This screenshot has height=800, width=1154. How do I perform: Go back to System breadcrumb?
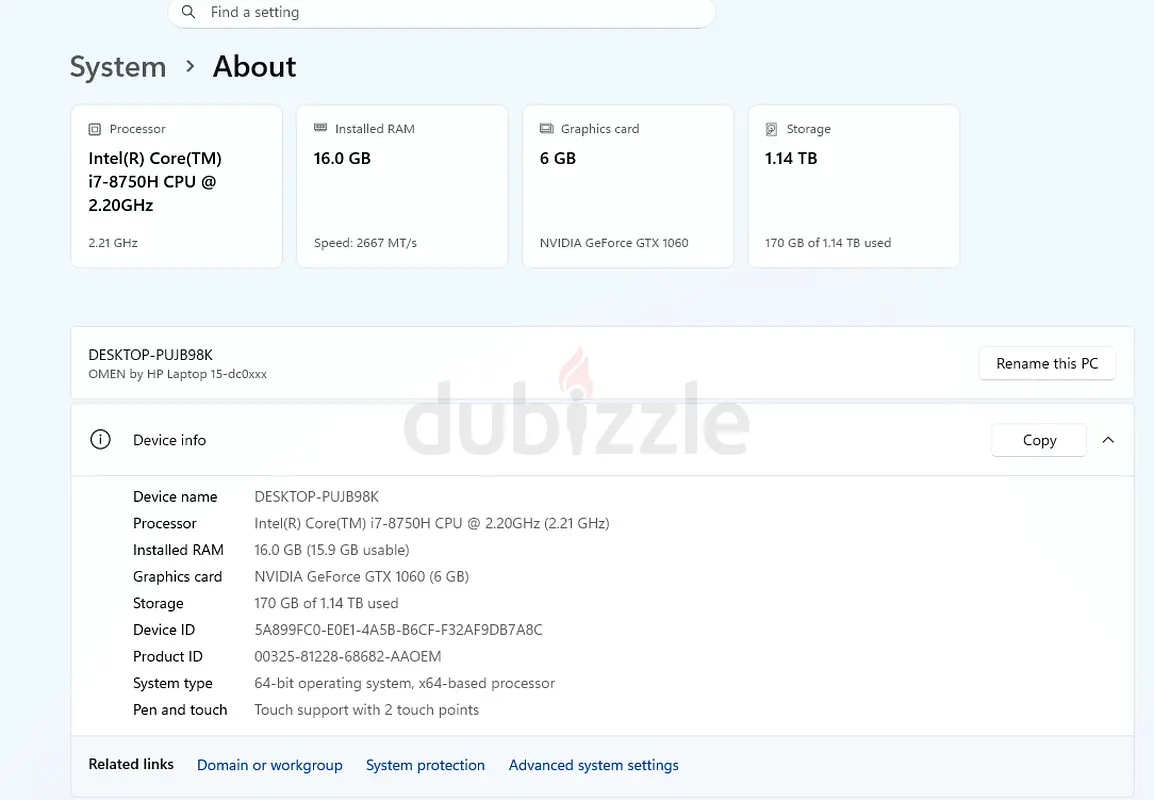[118, 67]
